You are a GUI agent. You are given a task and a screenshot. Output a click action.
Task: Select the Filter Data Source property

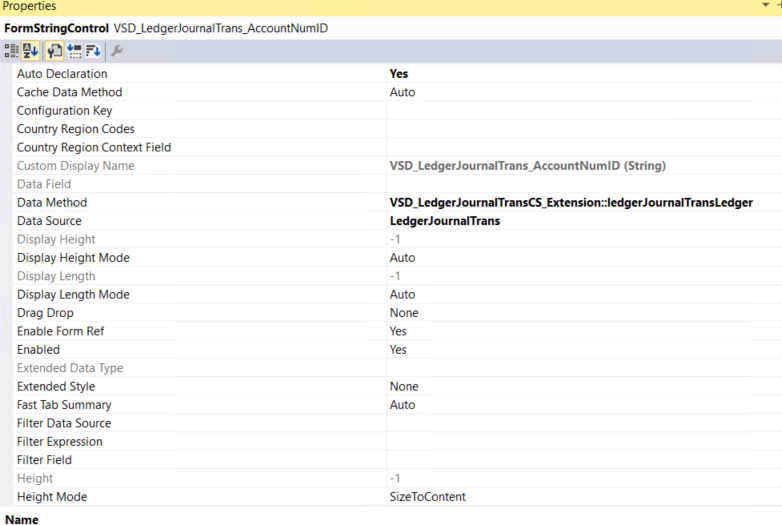pyautogui.click(x=64, y=423)
